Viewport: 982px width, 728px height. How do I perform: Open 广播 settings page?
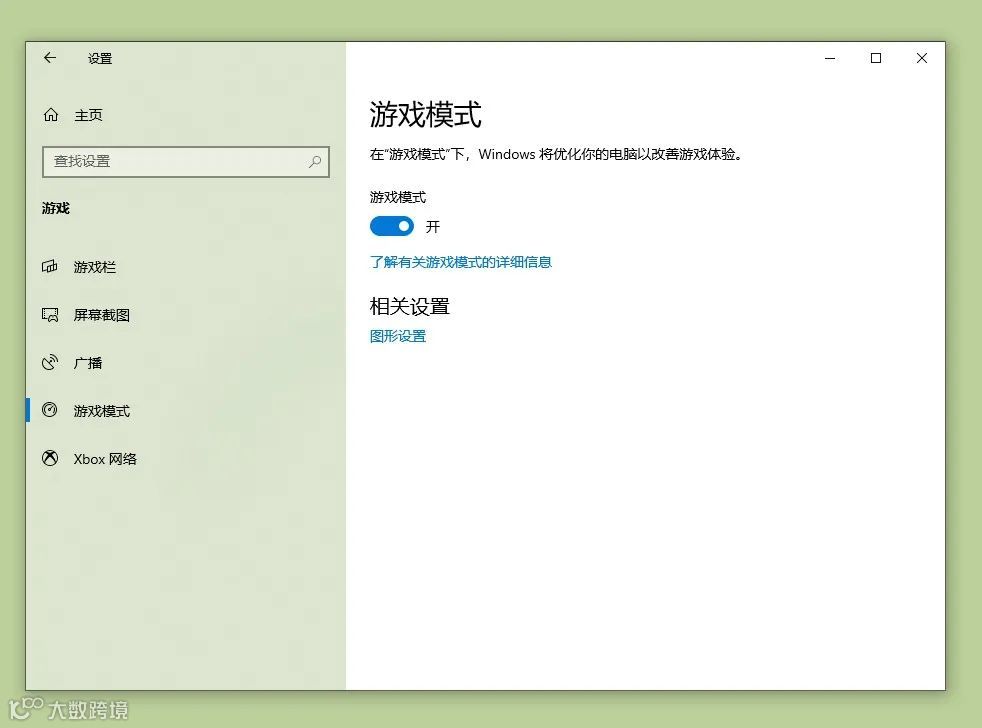tap(88, 363)
